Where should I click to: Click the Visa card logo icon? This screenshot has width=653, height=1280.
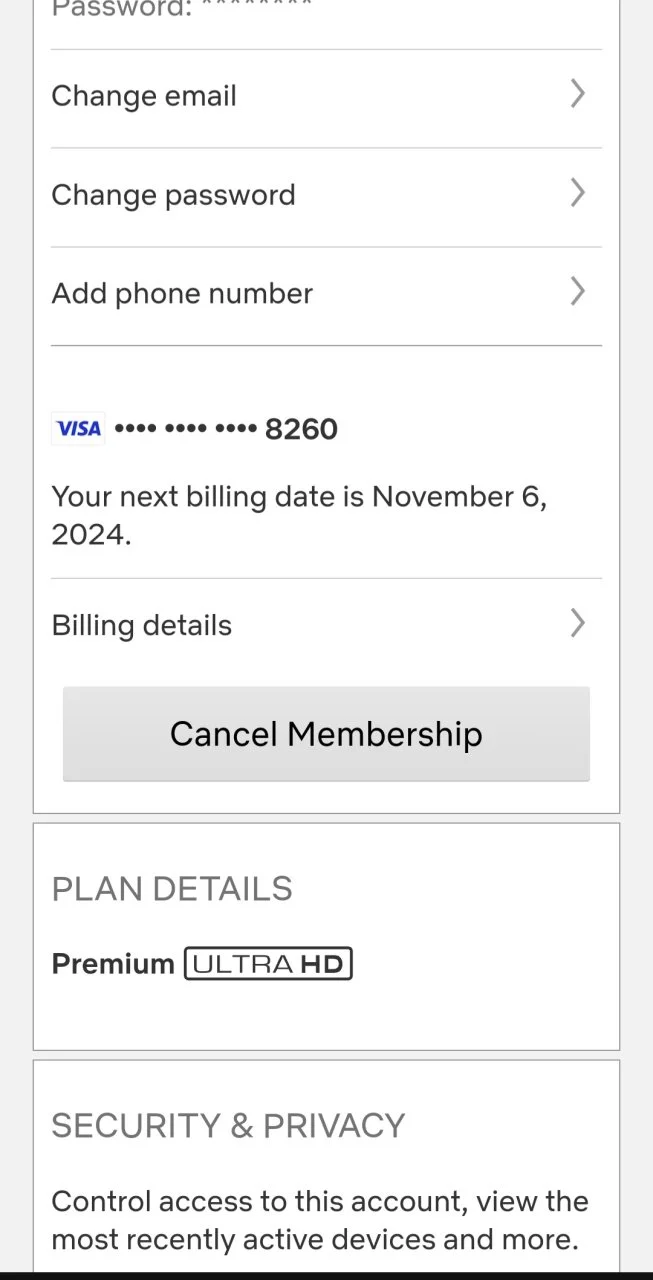tap(78, 429)
